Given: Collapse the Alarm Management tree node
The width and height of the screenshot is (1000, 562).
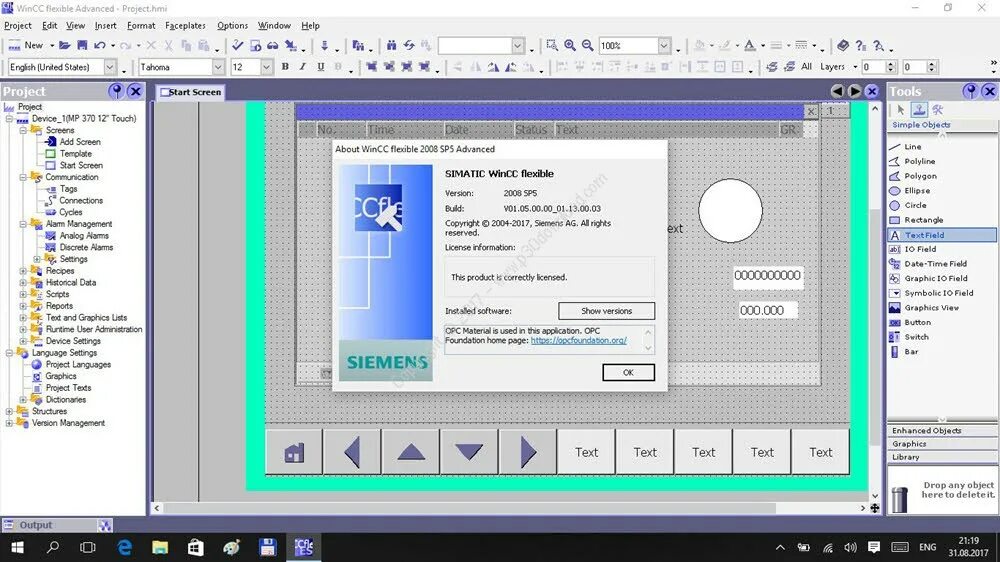Looking at the screenshot, I should [x=23, y=224].
